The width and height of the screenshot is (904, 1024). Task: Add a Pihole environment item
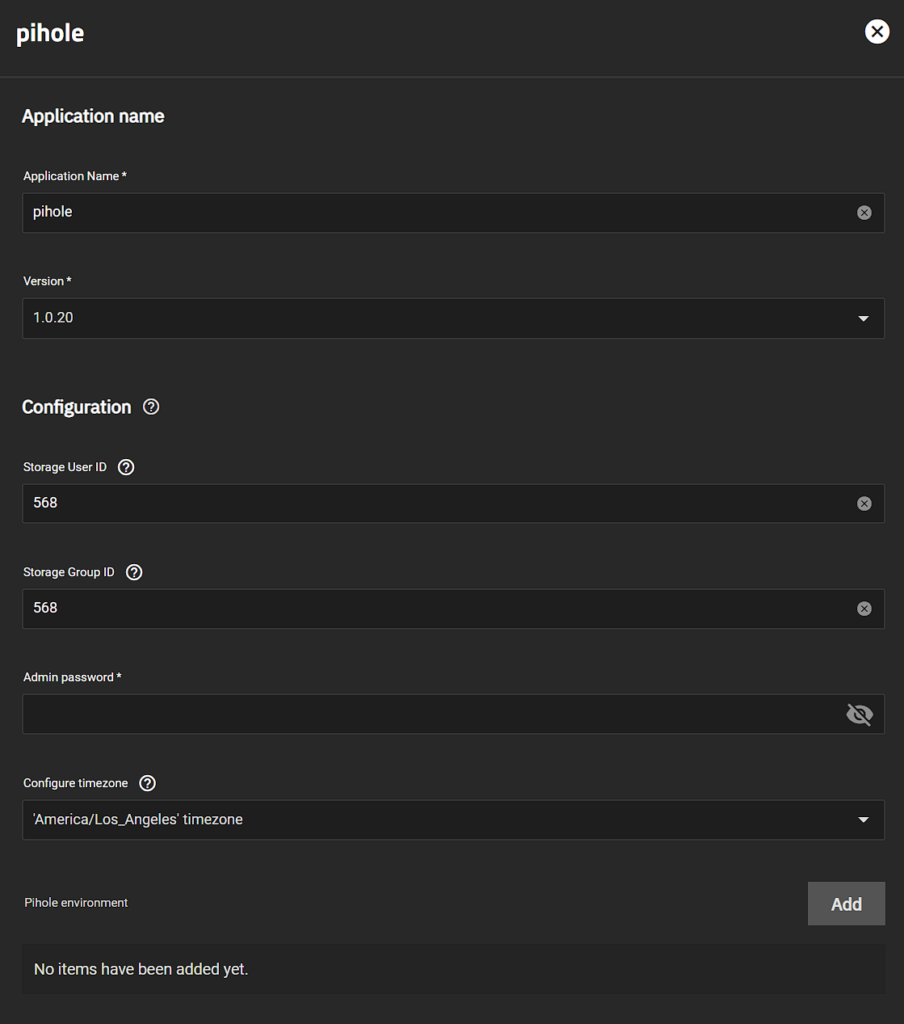pos(846,904)
